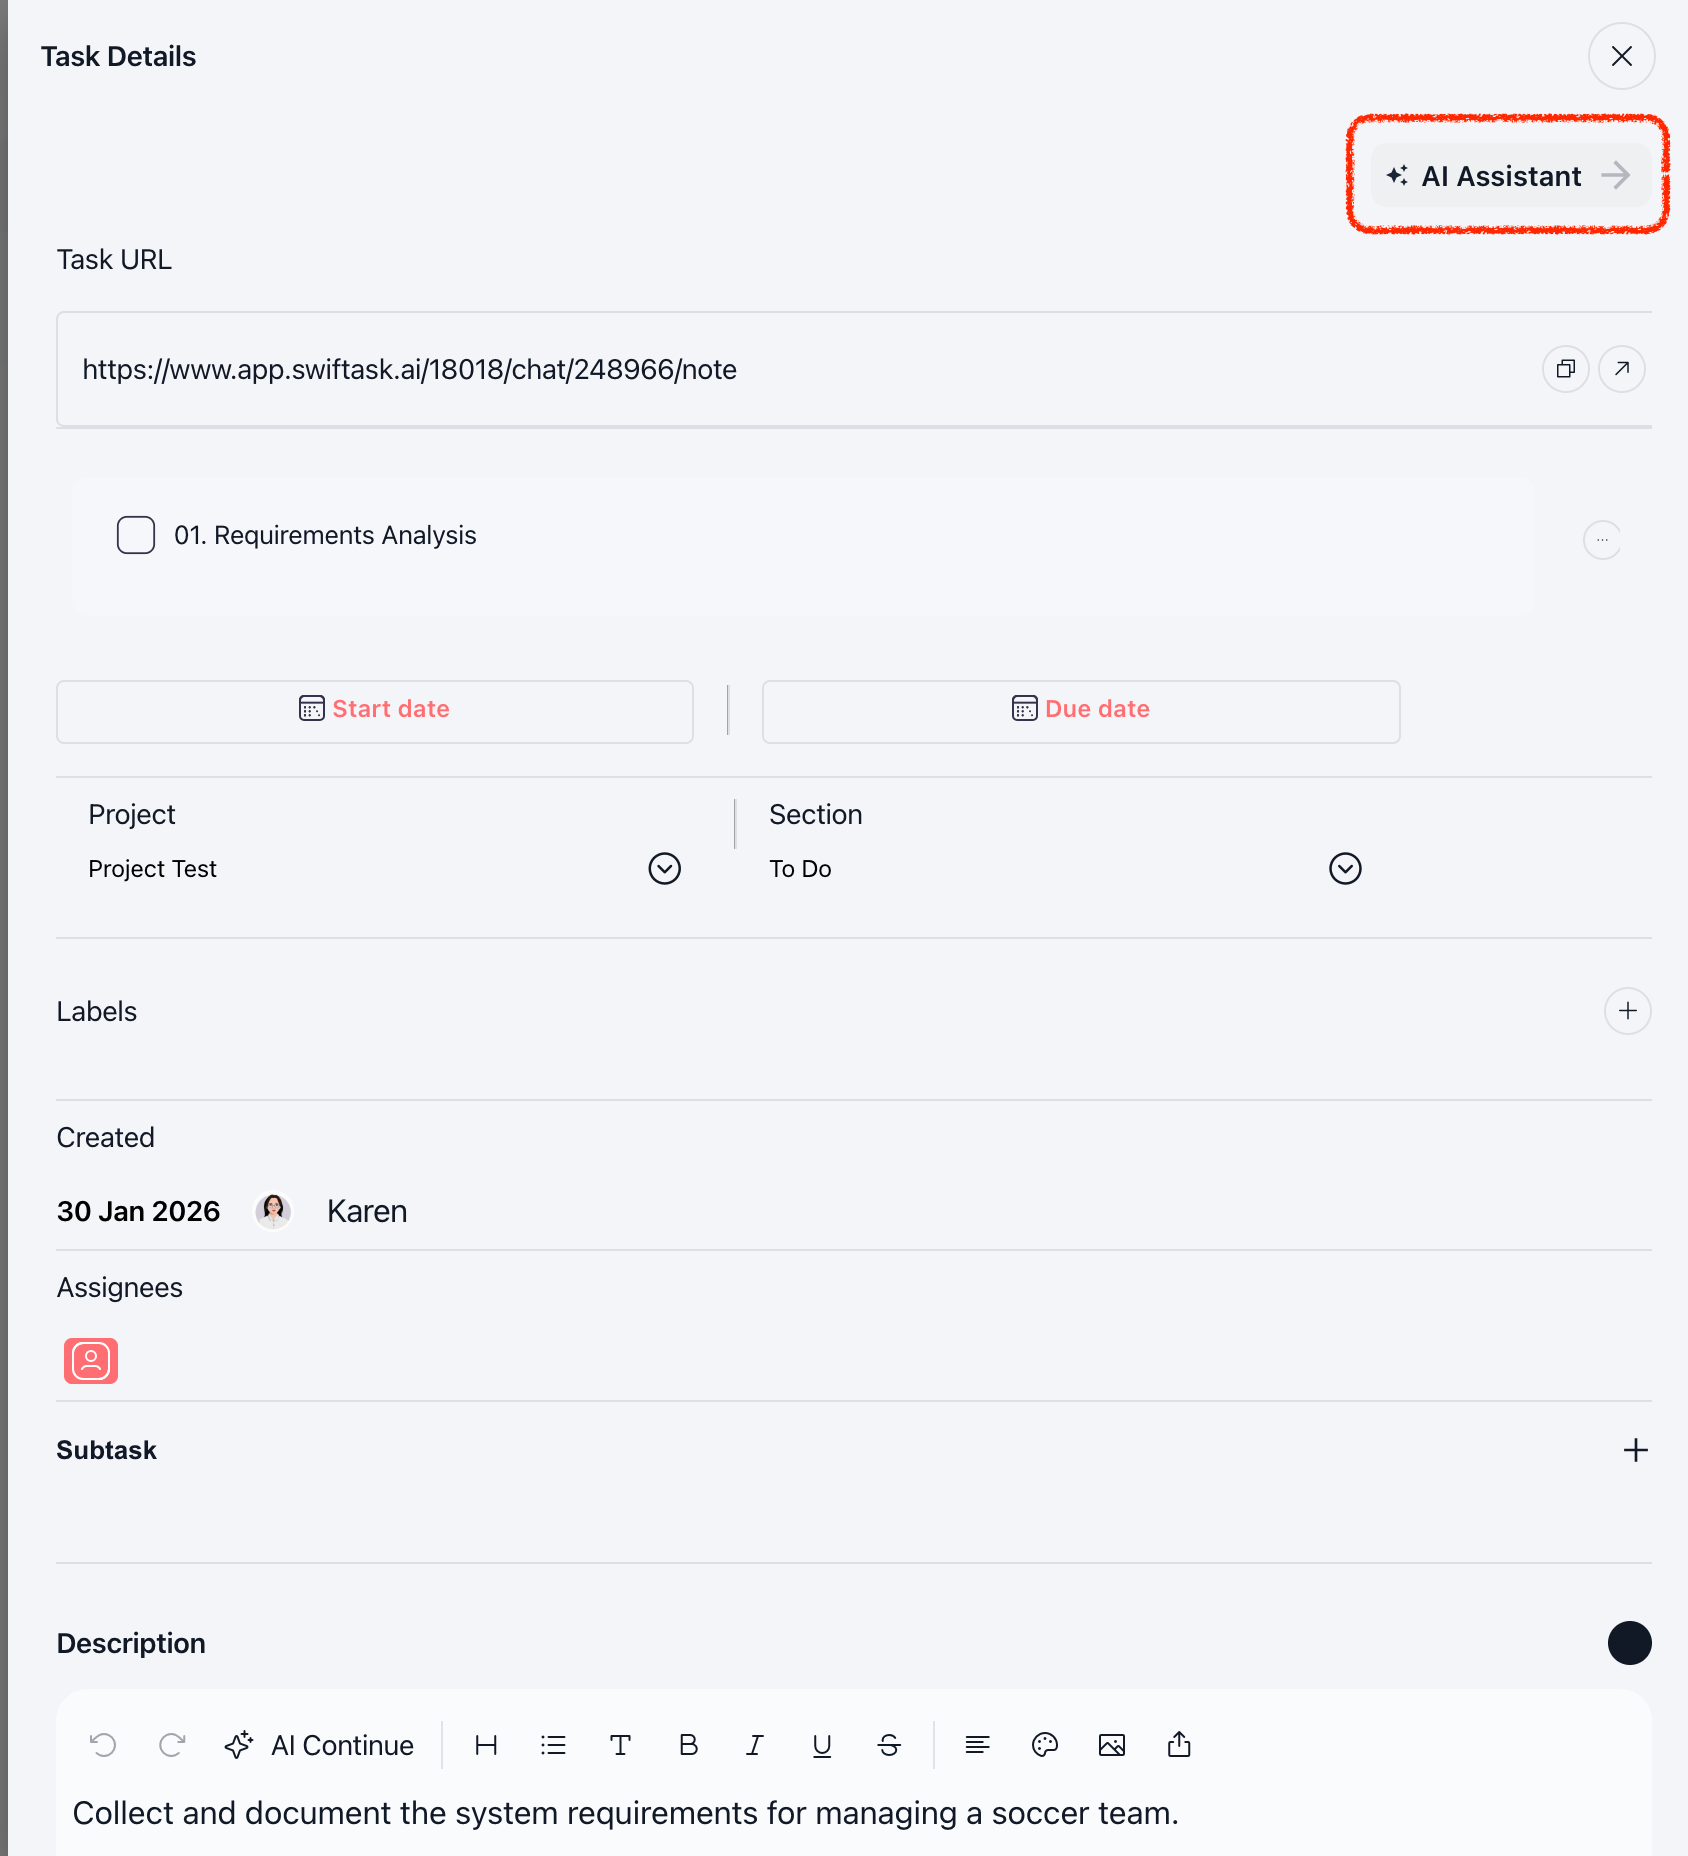The image size is (1688, 1856).
Task: Click the redo arrow in description toolbar
Action: pos(172,1745)
